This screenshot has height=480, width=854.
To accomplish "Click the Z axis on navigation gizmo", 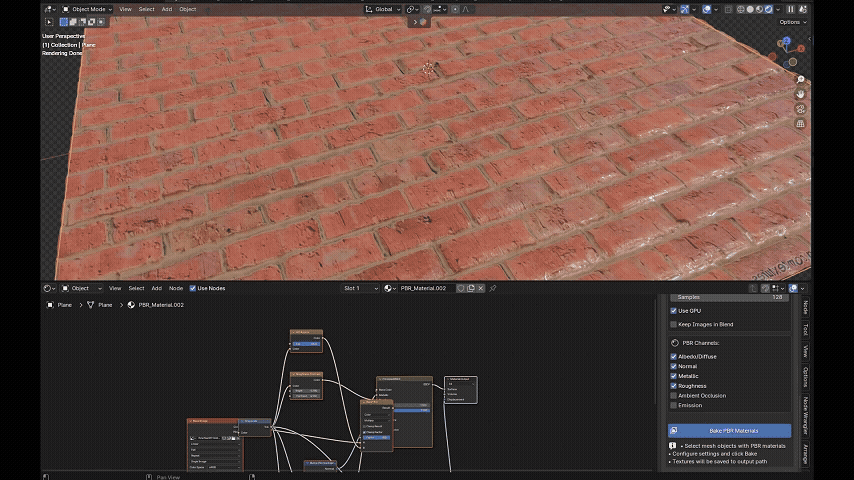I will tap(786, 41).
